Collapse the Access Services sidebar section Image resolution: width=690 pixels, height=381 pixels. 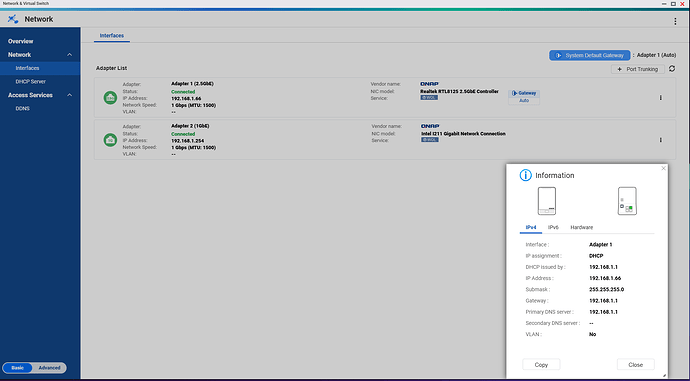click(70, 95)
